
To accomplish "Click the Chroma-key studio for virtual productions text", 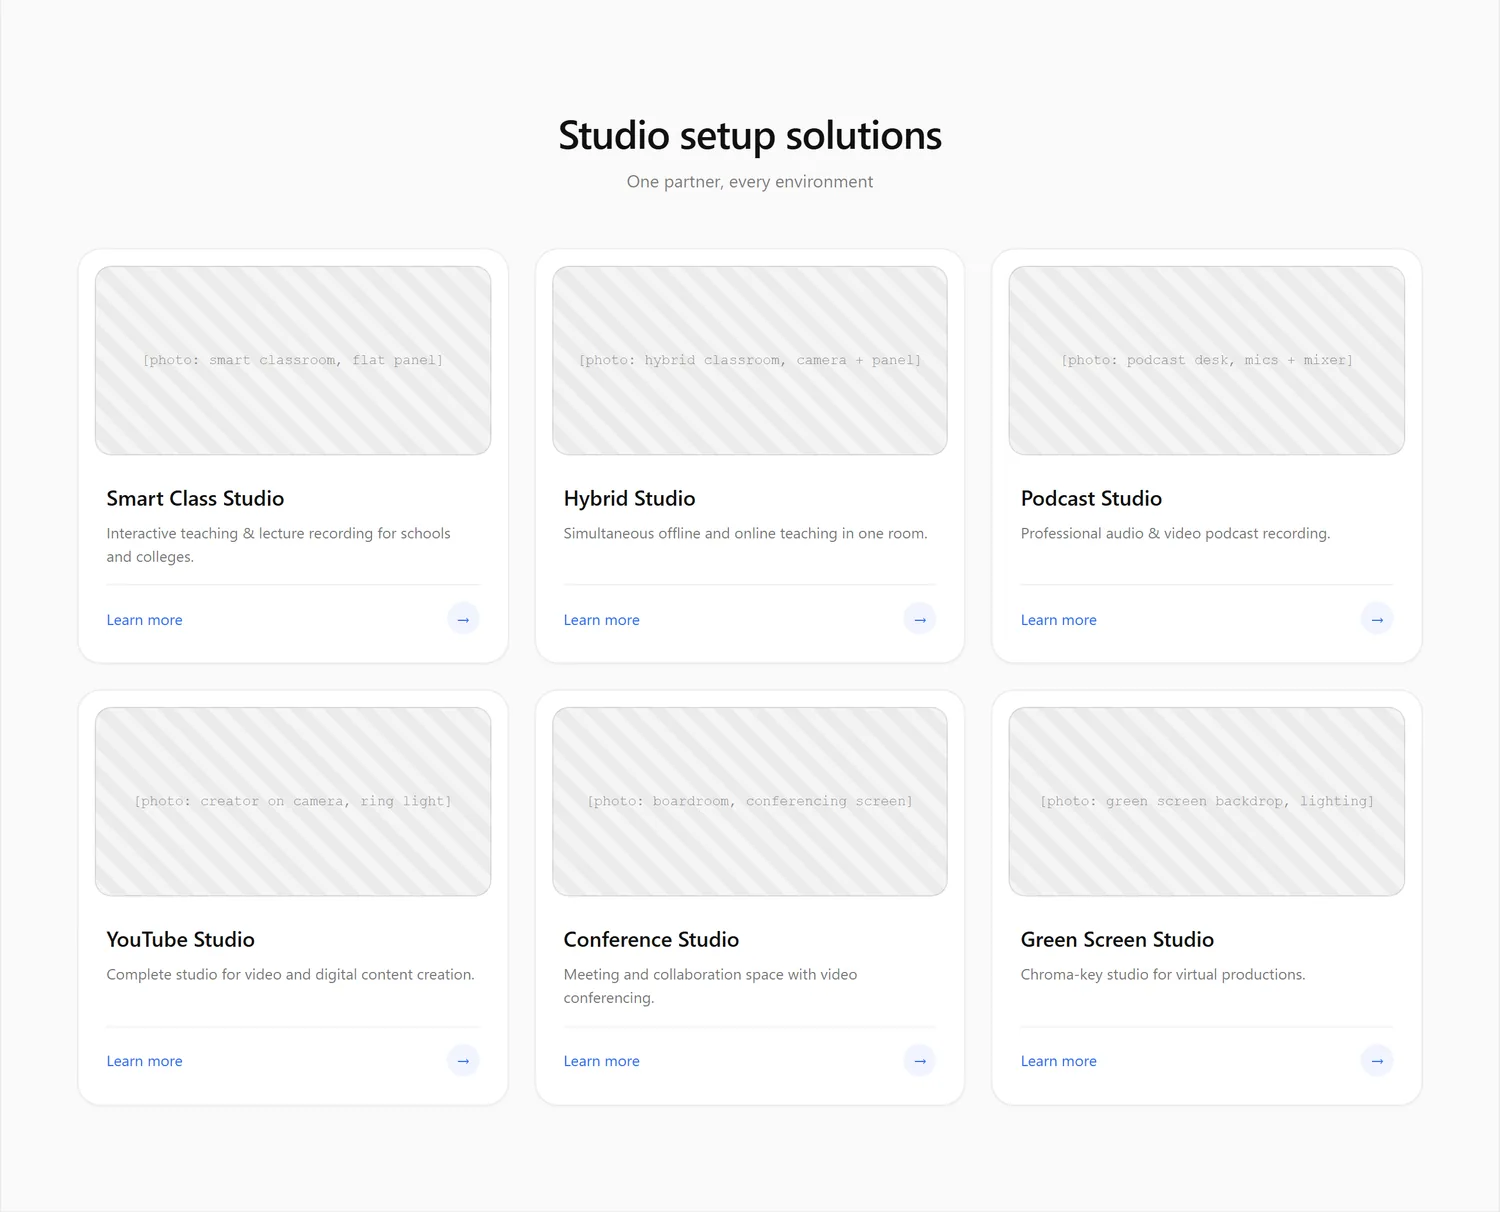I will pyautogui.click(x=1163, y=974).
